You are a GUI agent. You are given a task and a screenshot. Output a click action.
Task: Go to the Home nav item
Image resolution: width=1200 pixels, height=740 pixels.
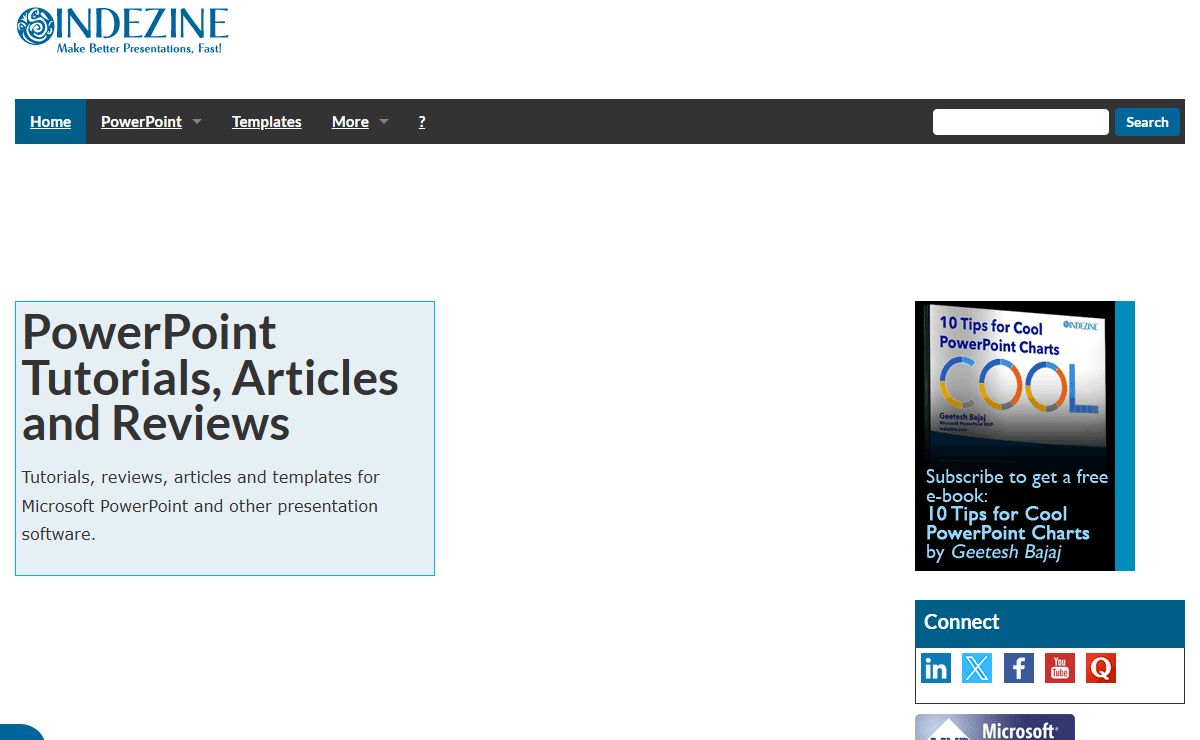click(50, 122)
